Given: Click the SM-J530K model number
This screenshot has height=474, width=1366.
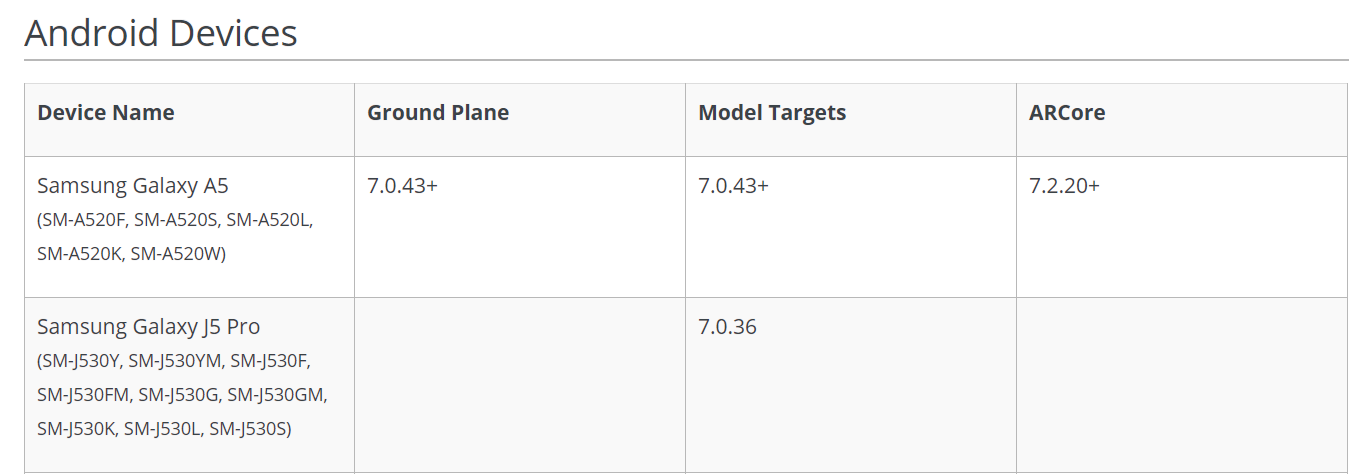Looking at the screenshot, I should (77, 428).
